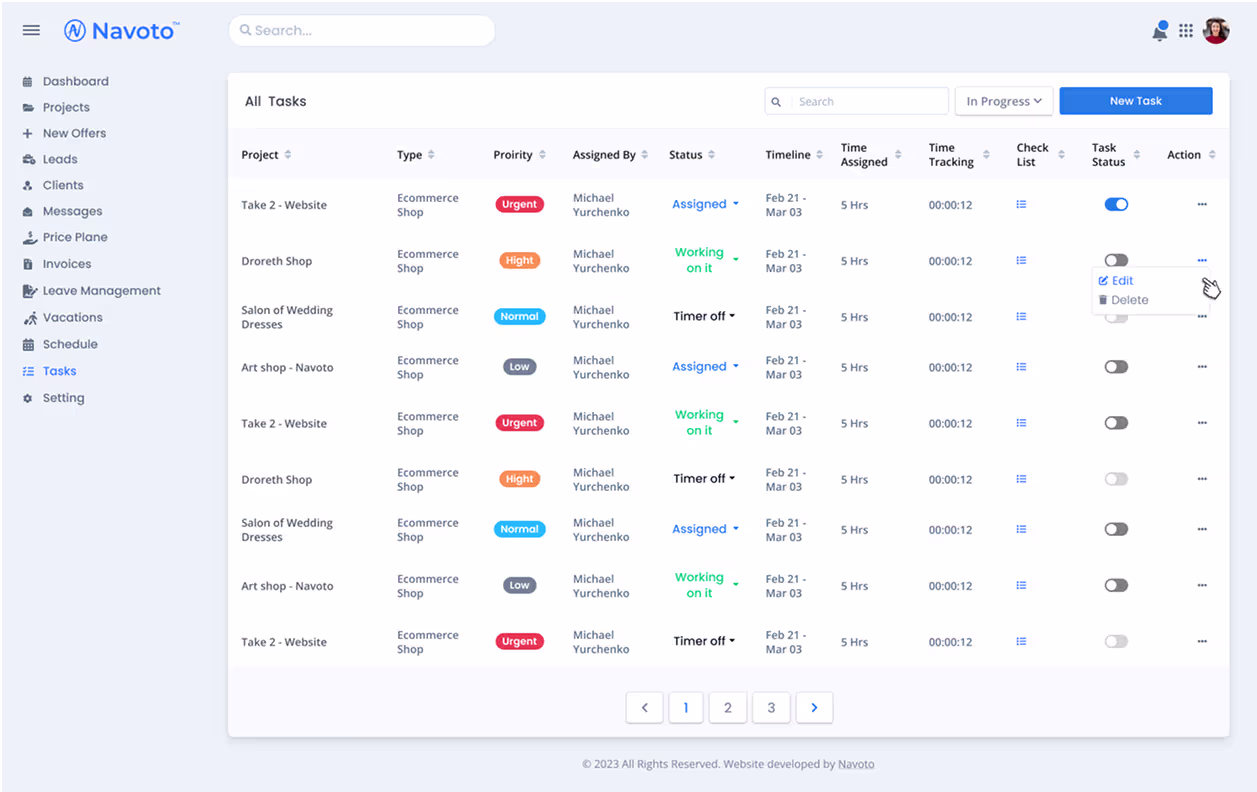
Task: Open the Navoto footer link
Action: pyautogui.click(x=856, y=764)
